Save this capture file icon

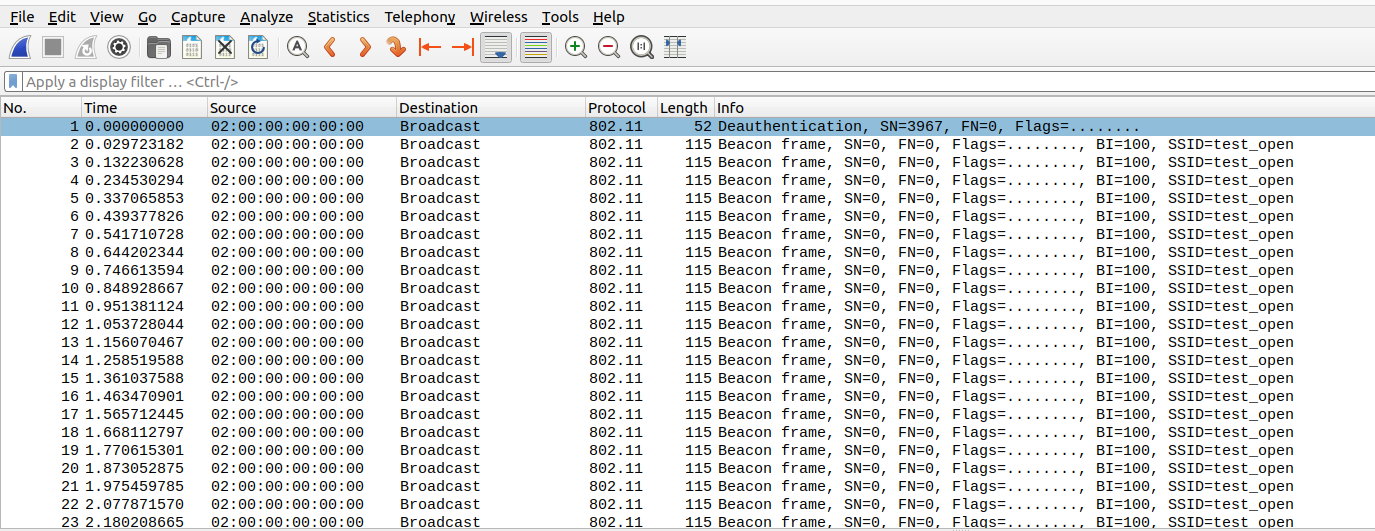click(x=191, y=47)
